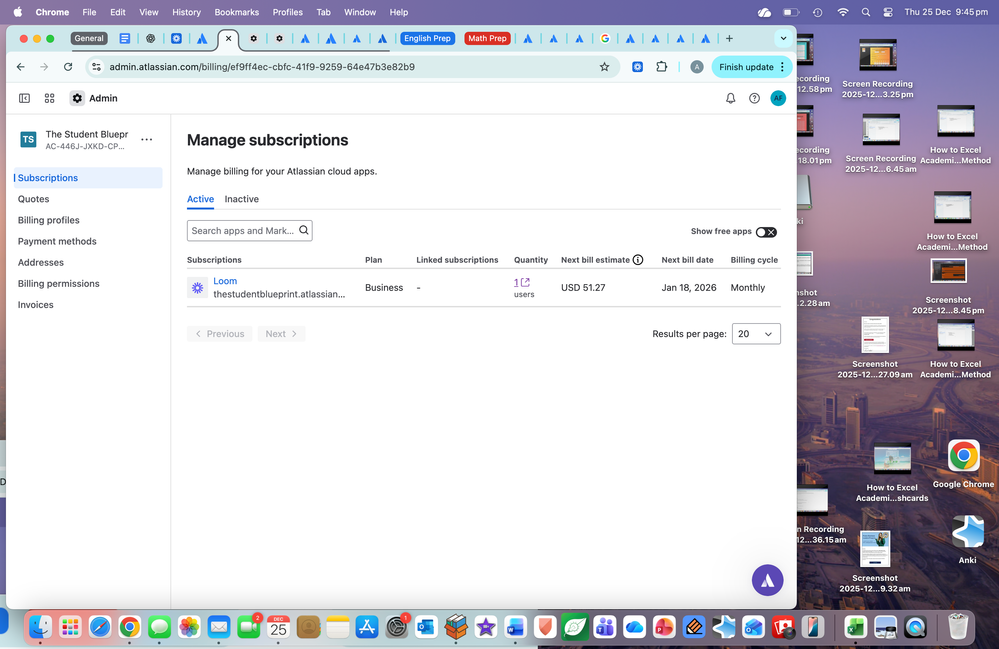
Task: Open the Google Chrome desktop shortcut
Action: (x=963, y=464)
